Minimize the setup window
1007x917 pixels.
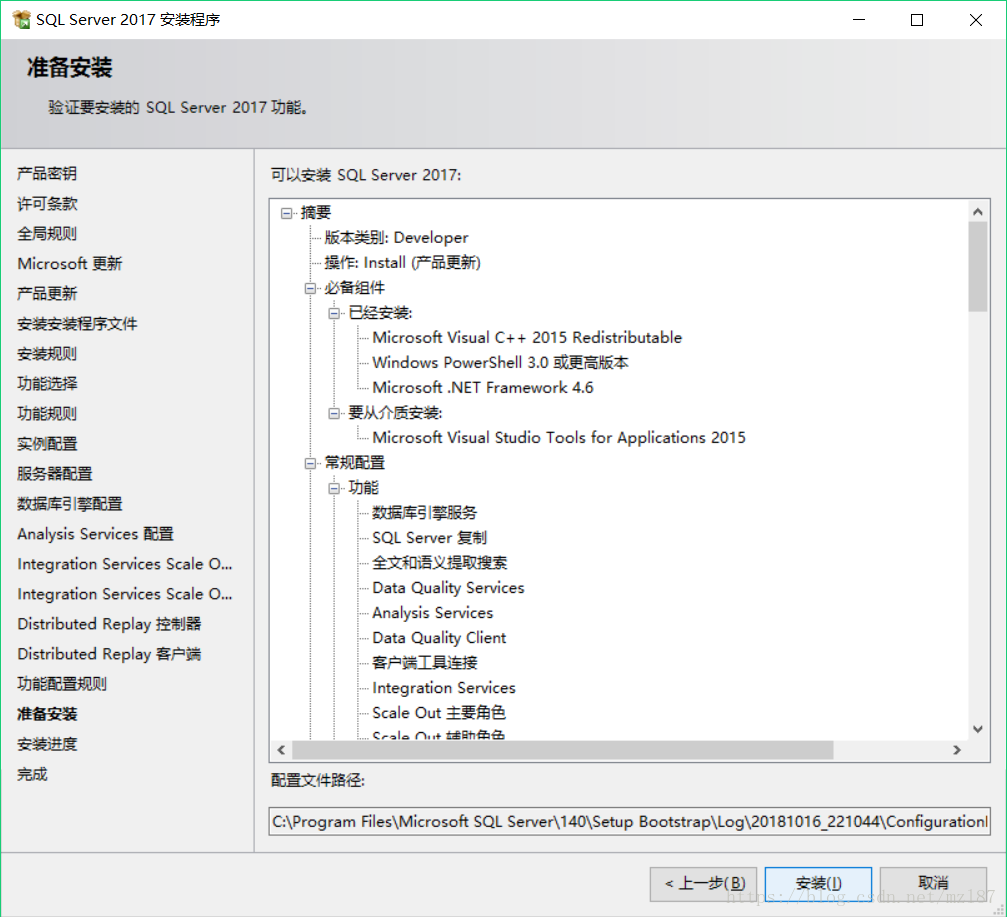click(859, 20)
